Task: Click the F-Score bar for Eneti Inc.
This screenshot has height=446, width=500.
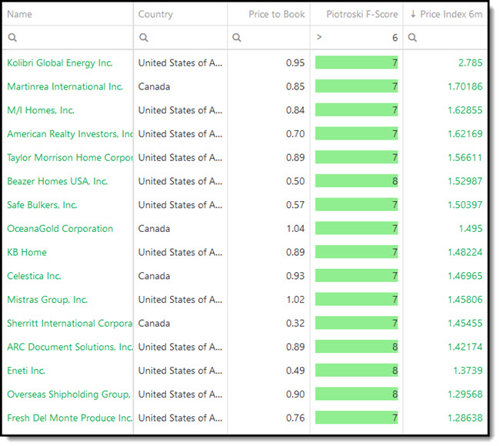Action: [356, 370]
